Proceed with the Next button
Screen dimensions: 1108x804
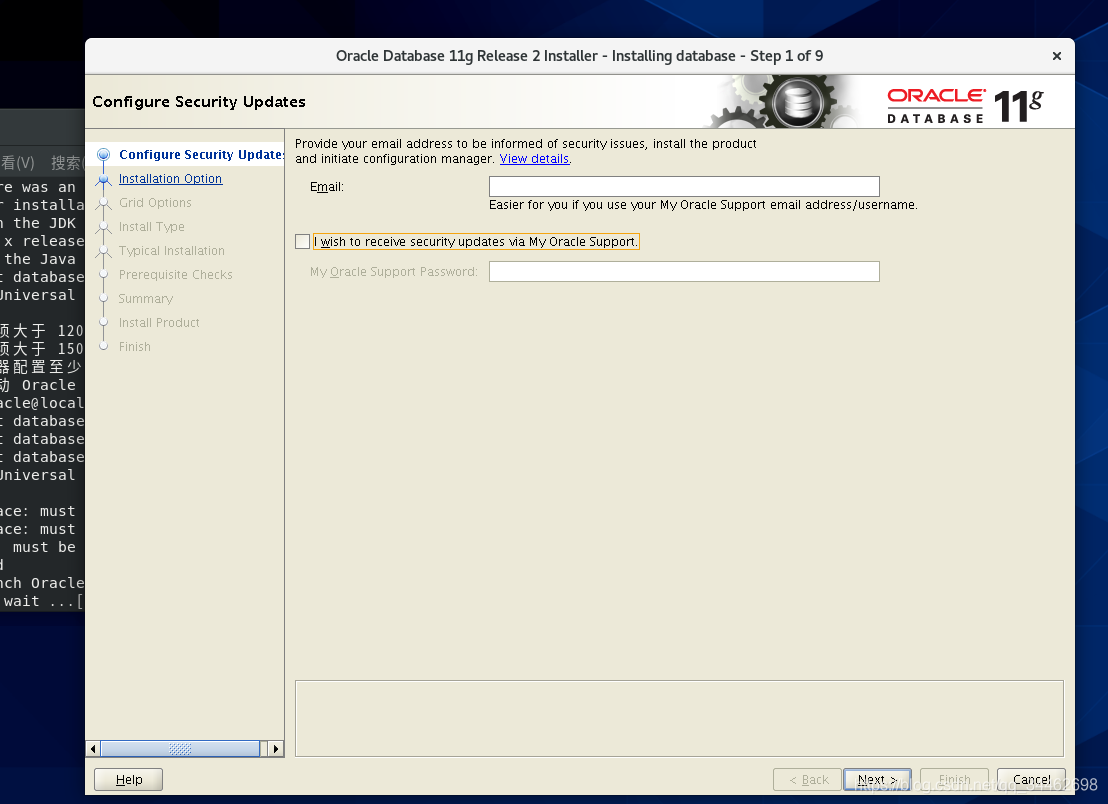point(878,779)
